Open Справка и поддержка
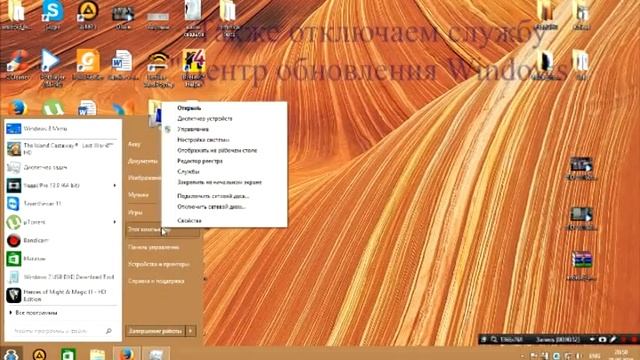Viewport: 640px width, 360px height. (x=156, y=281)
